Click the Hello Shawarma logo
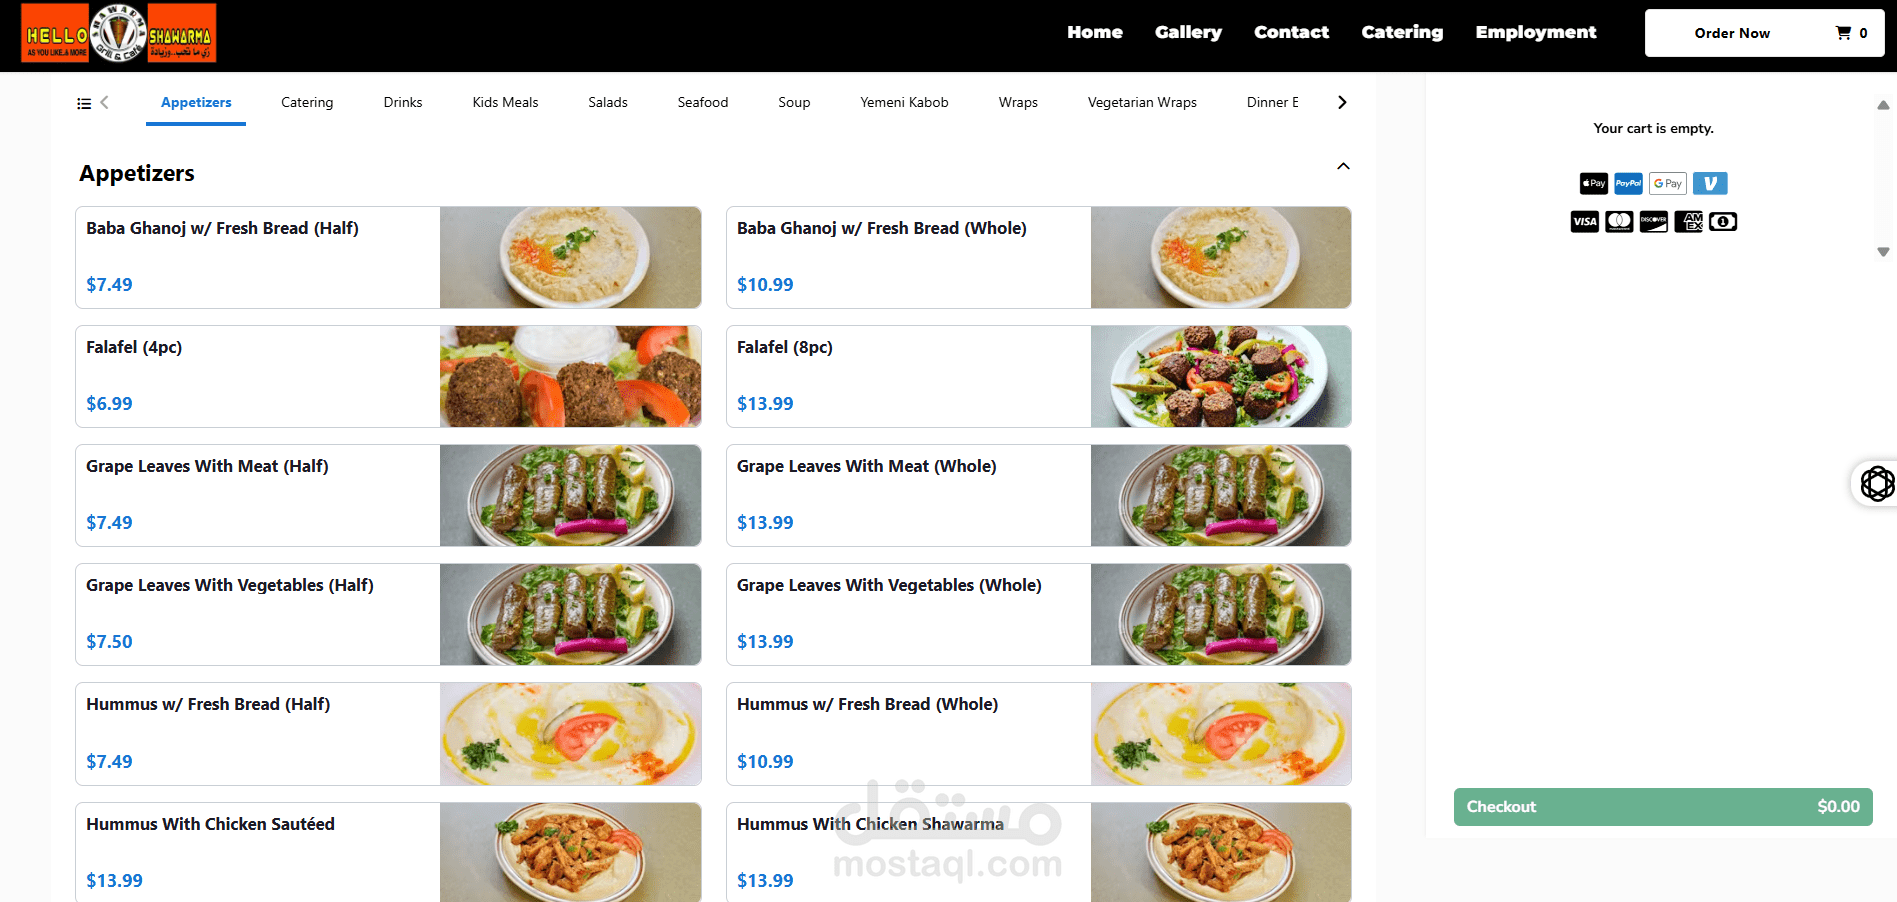 (x=118, y=33)
